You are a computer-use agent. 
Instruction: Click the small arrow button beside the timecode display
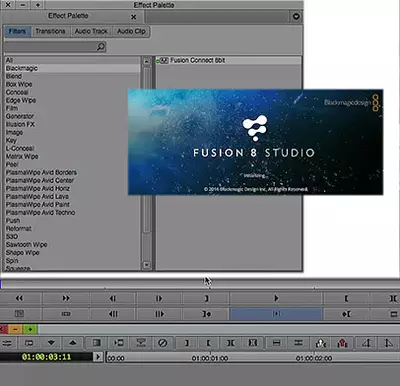pyautogui.click(x=98, y=357)
